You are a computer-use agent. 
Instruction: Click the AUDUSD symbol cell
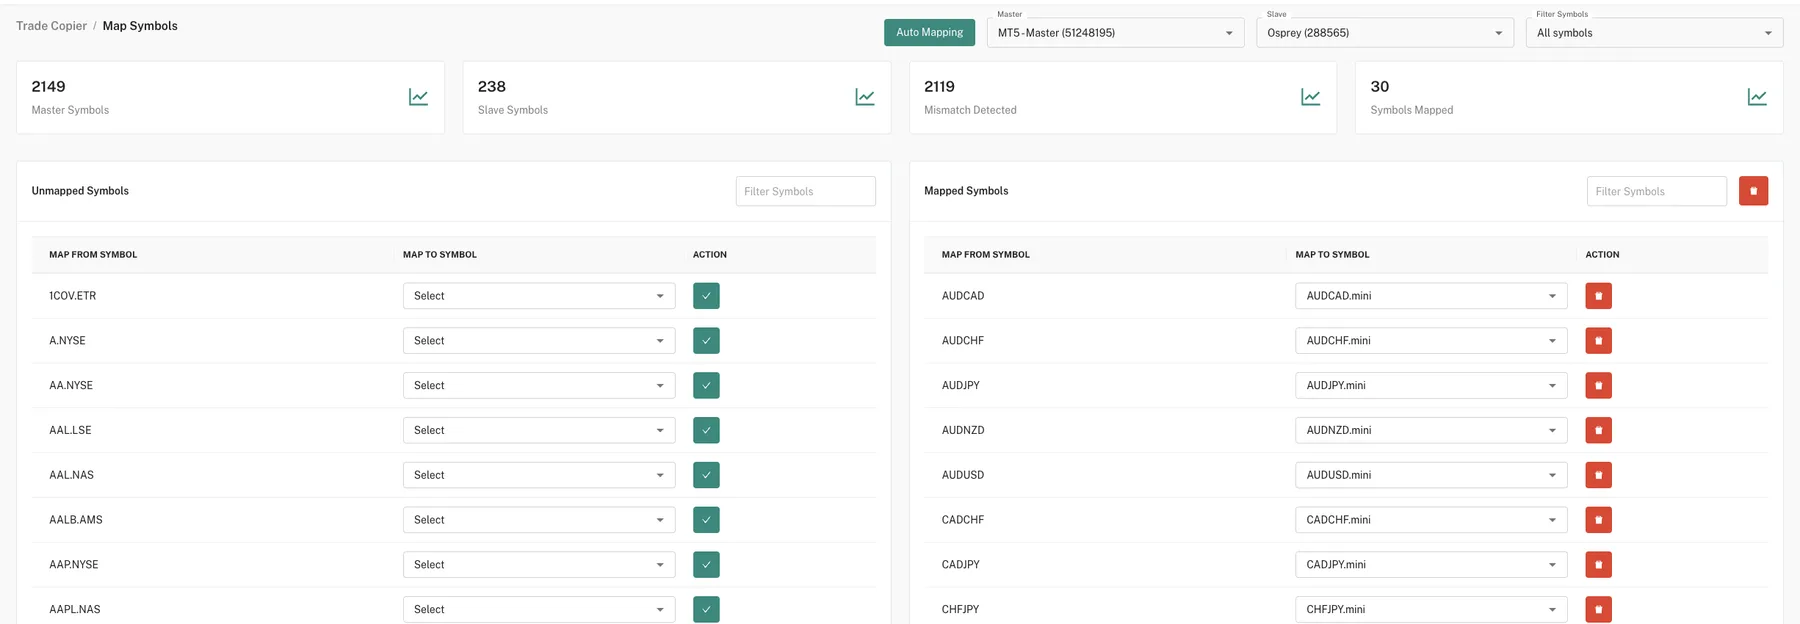pyautogui.click(x=963, y=475)
